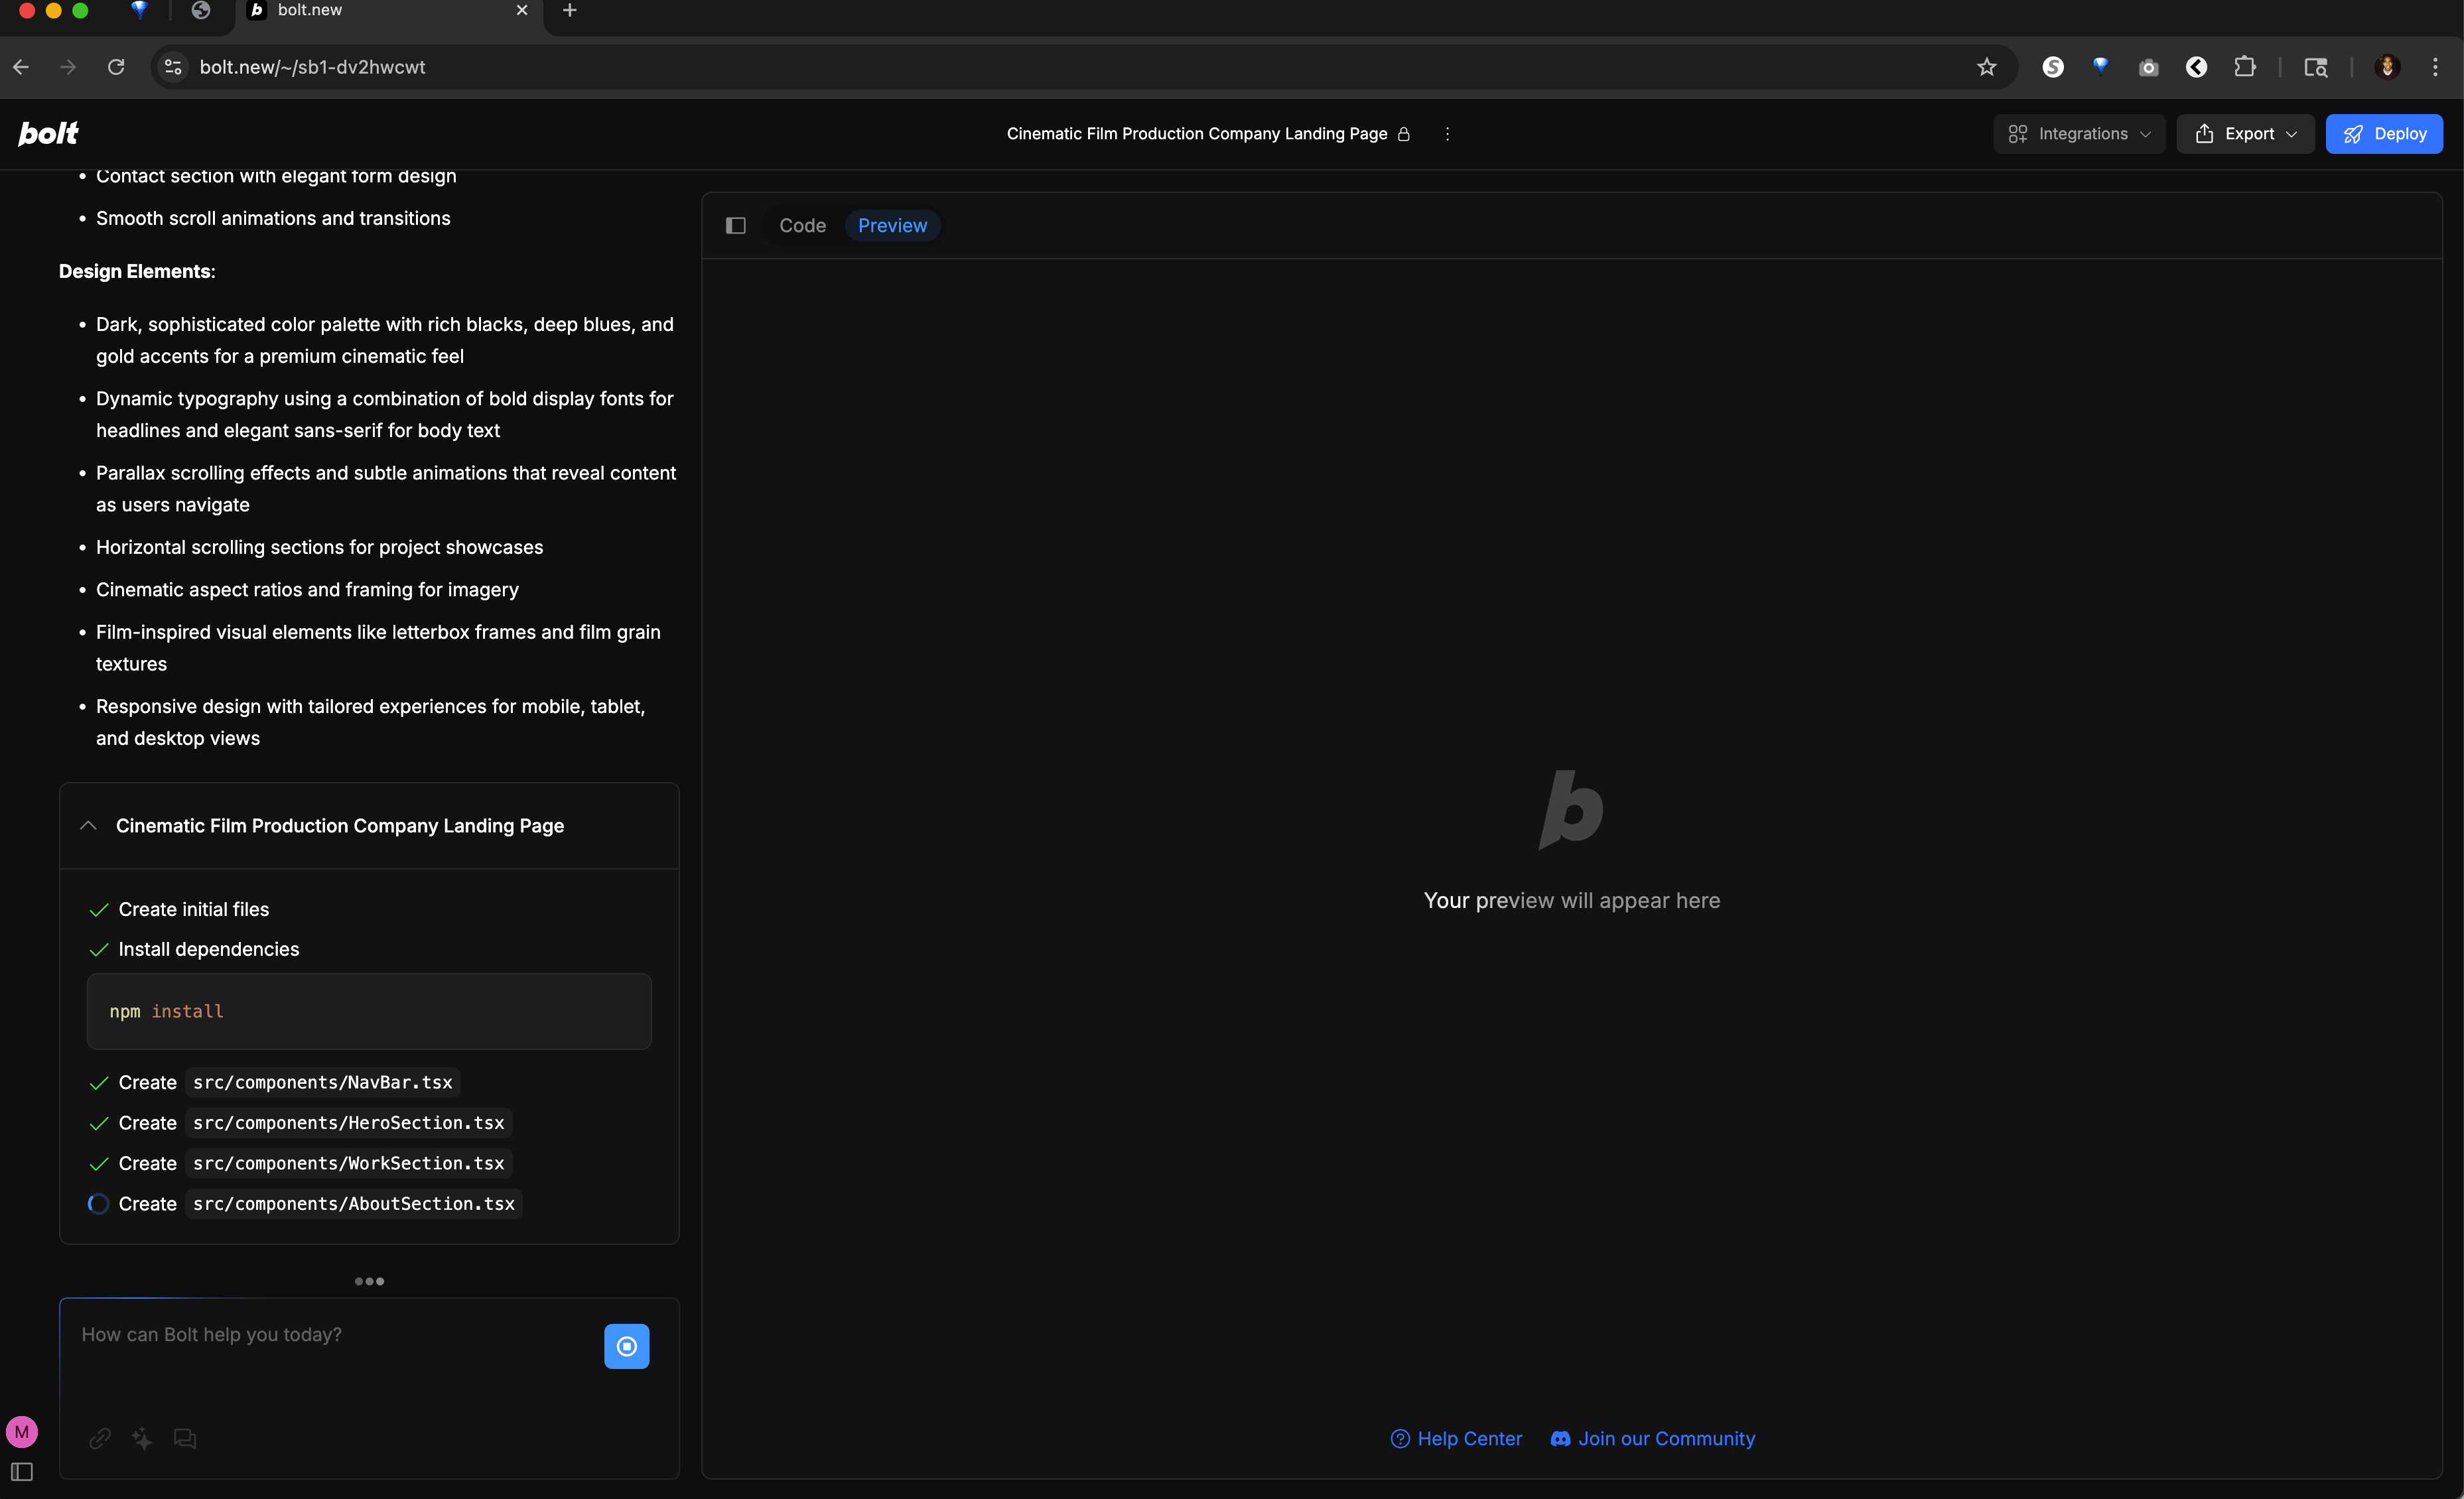Open the Integrations dropdown
This screenshot has height=1499, width=2464.
2079,134
